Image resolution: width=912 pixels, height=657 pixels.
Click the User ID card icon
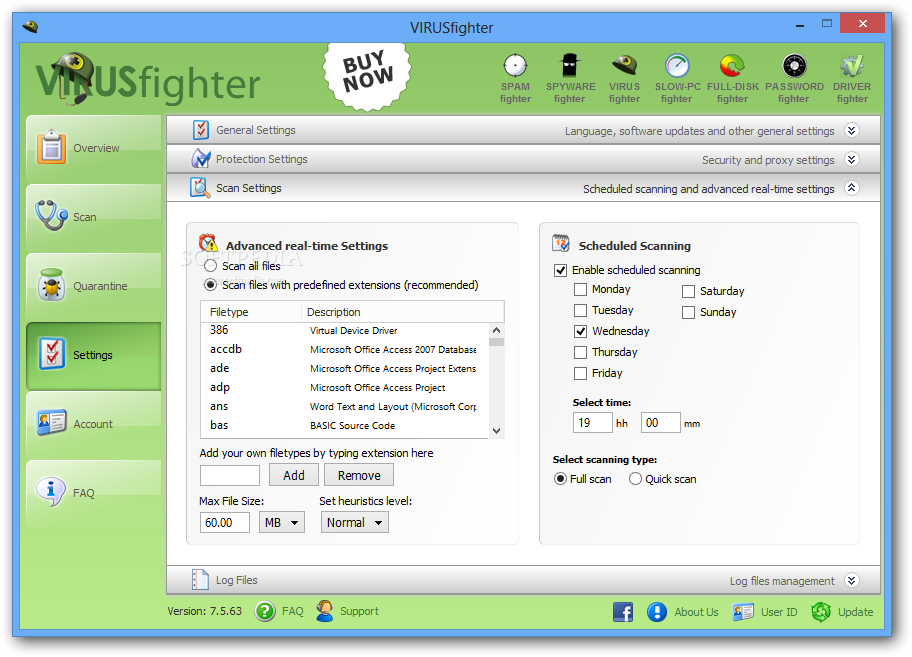[743, 612]
